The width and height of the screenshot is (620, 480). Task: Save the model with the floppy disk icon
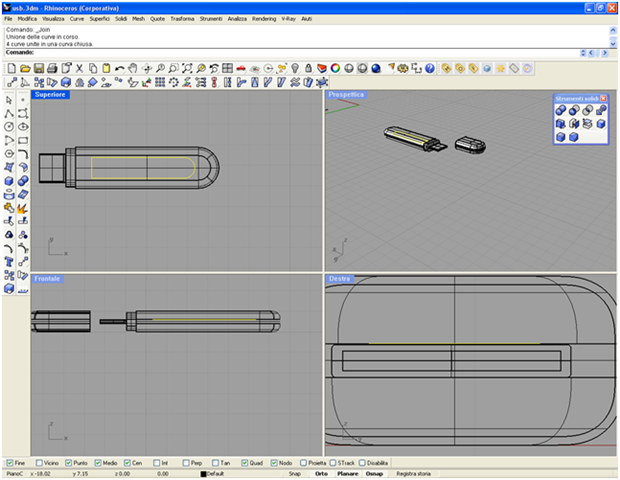[x=38, y=68]
